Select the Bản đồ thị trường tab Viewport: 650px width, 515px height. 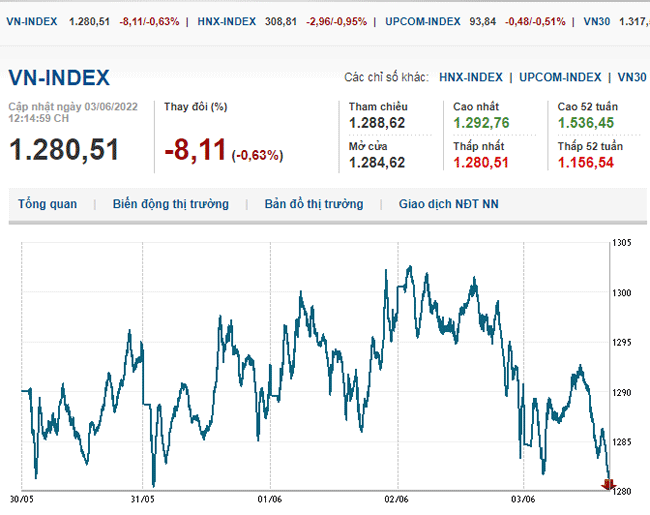[x=314, y=204]
